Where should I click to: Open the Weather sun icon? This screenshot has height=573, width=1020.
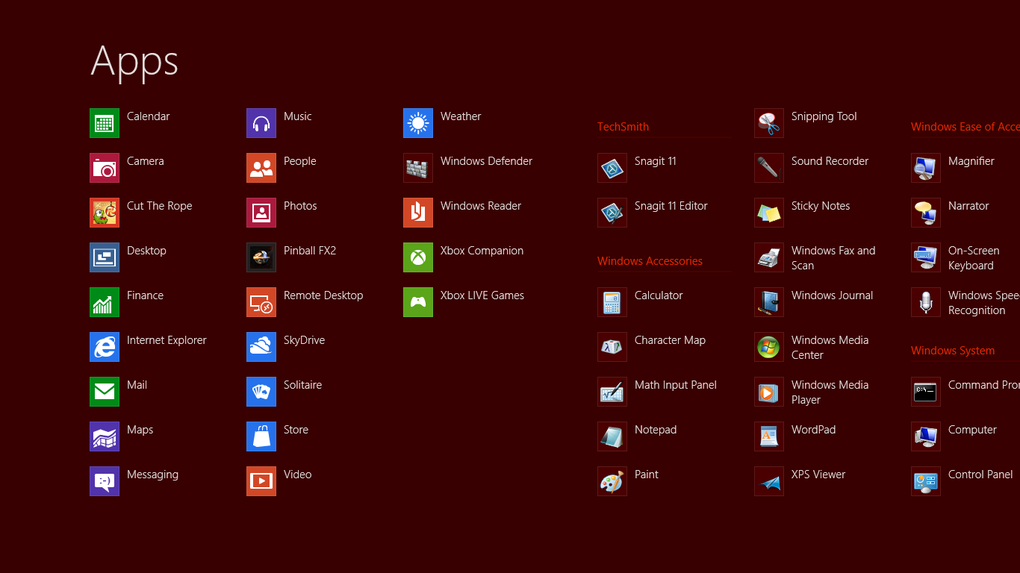tap(418, 123)
